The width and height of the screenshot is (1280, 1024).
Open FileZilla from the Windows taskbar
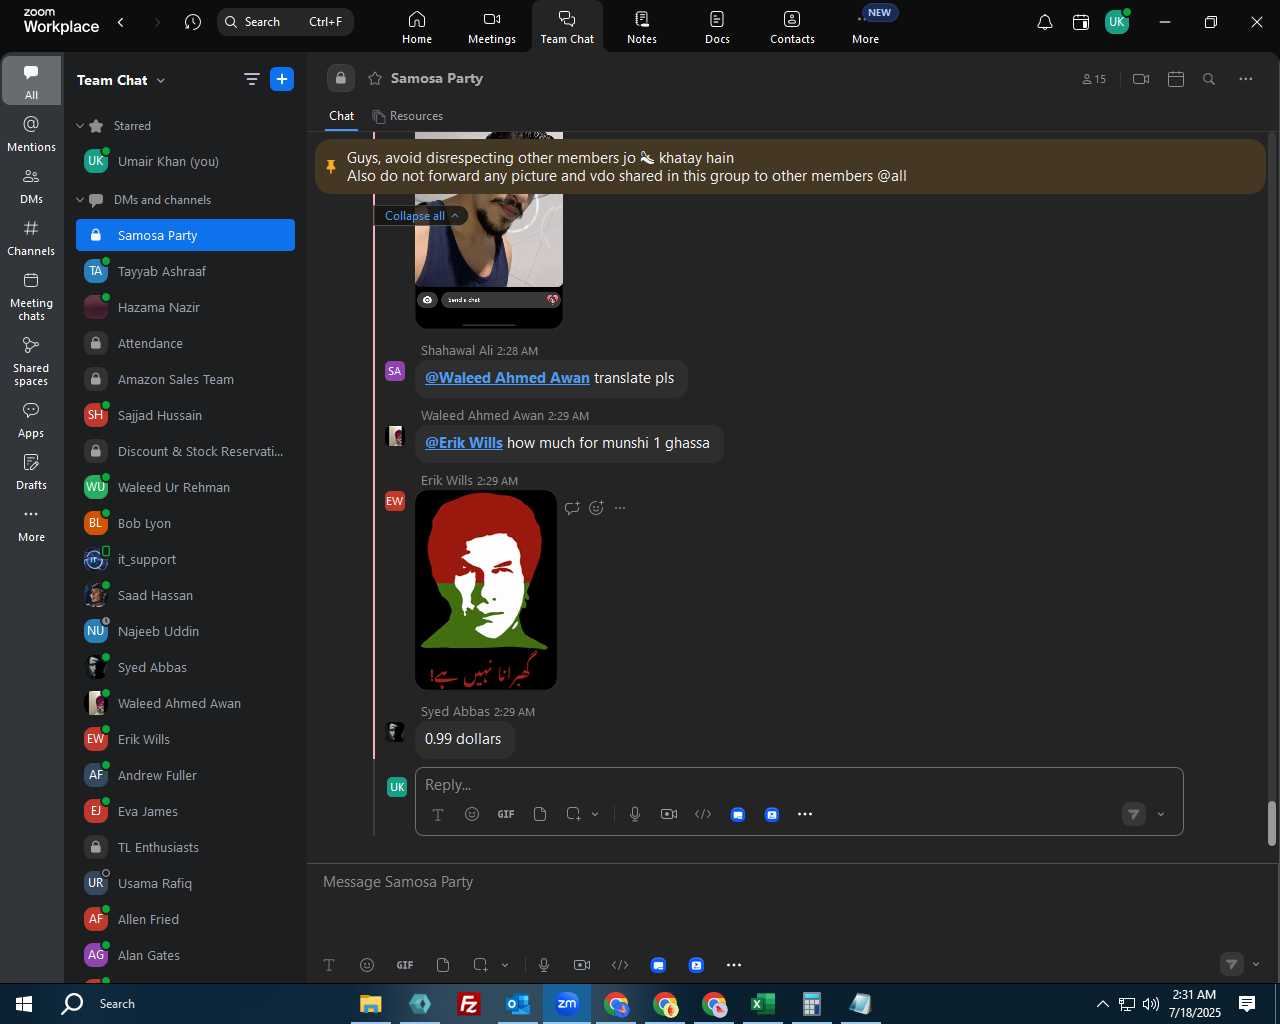(468, 1004)
